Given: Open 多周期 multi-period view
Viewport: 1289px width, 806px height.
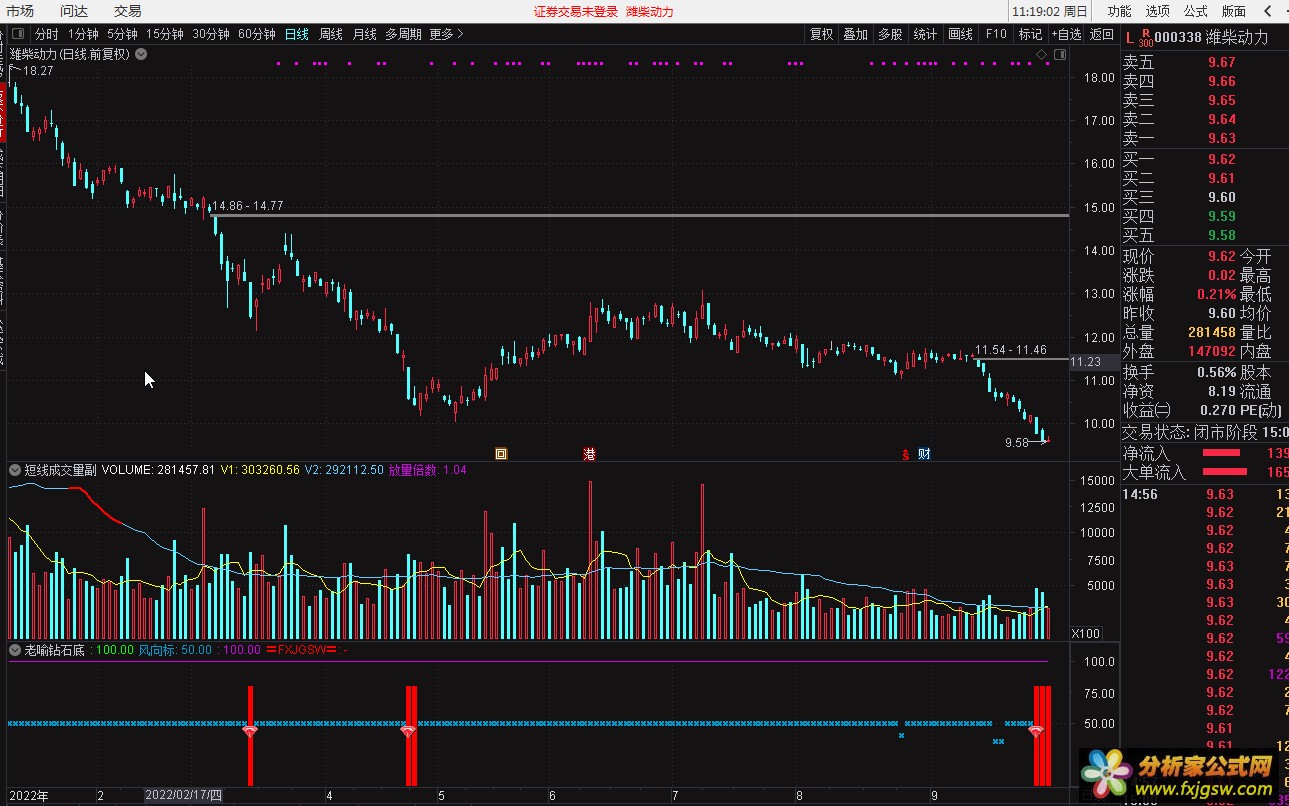Looking at the screenshot, I should 404,34.
